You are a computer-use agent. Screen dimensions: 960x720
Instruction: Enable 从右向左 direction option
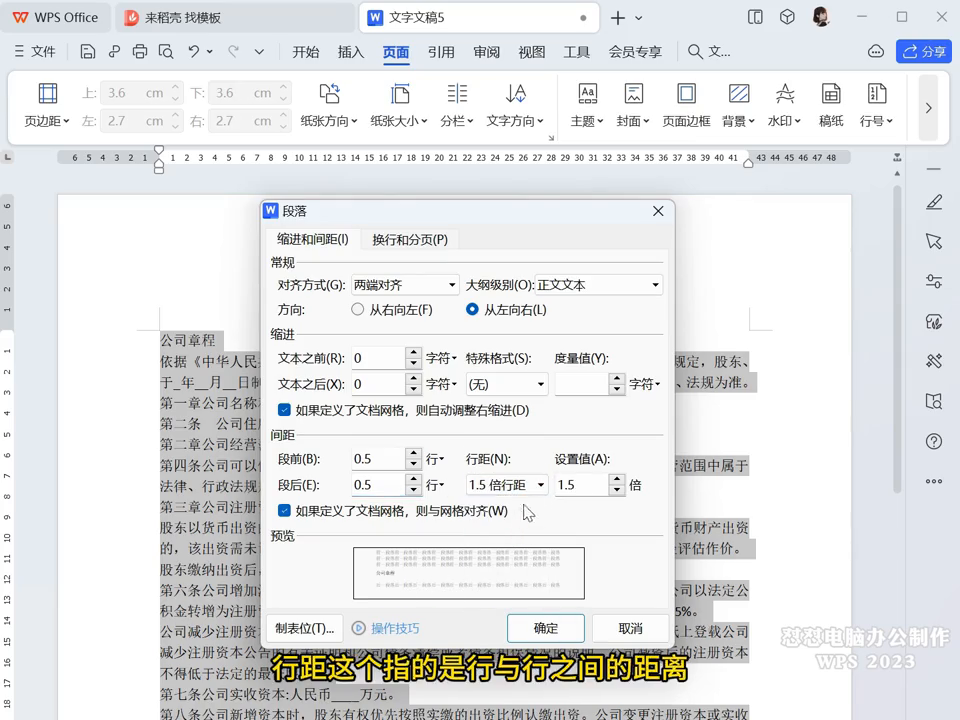point(357,309)
